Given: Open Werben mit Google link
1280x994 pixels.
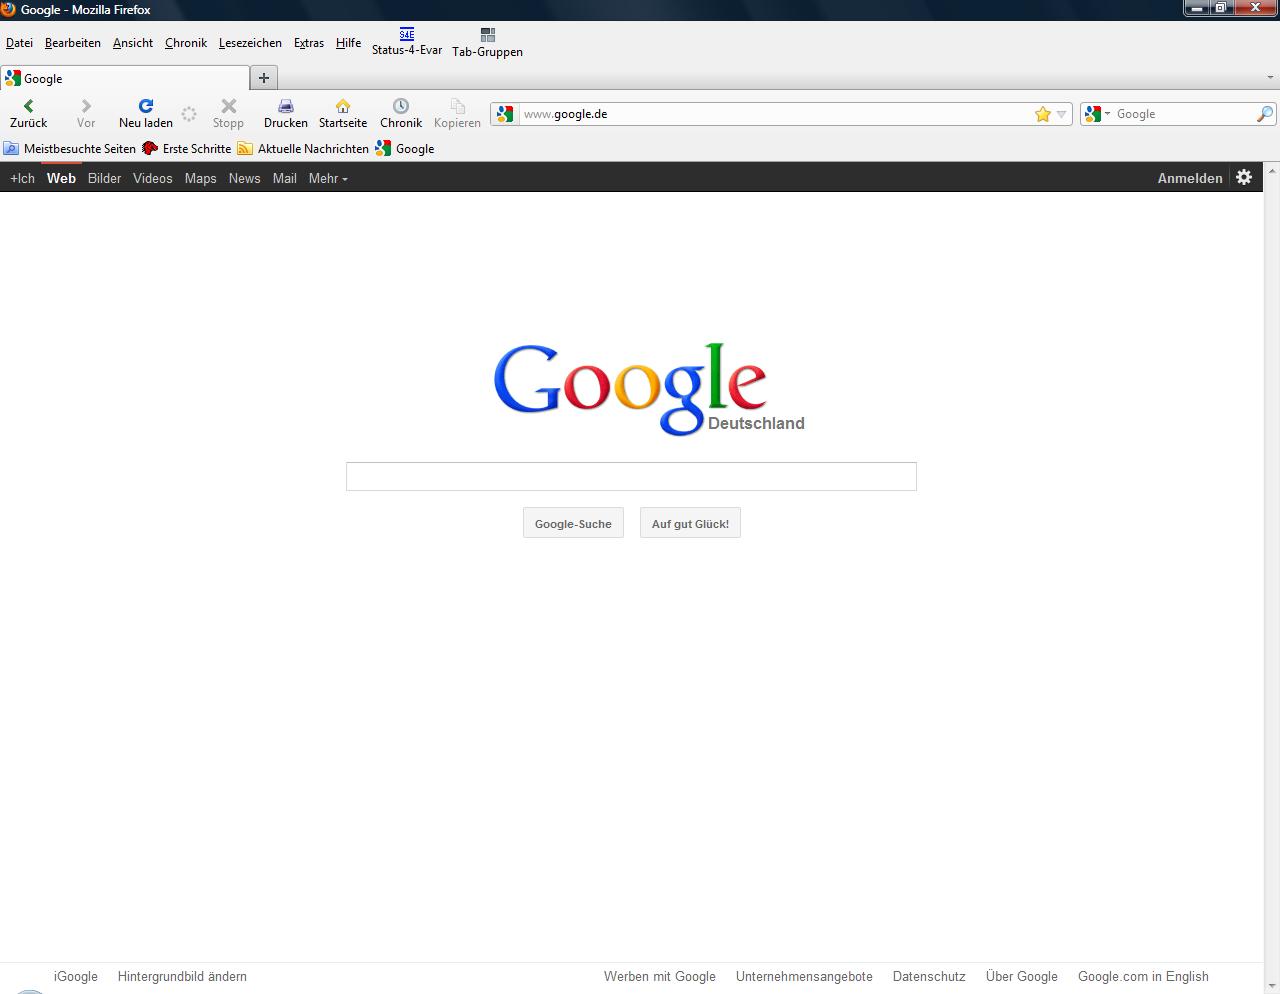Looking at the screenshot, I should click(660, 976).
